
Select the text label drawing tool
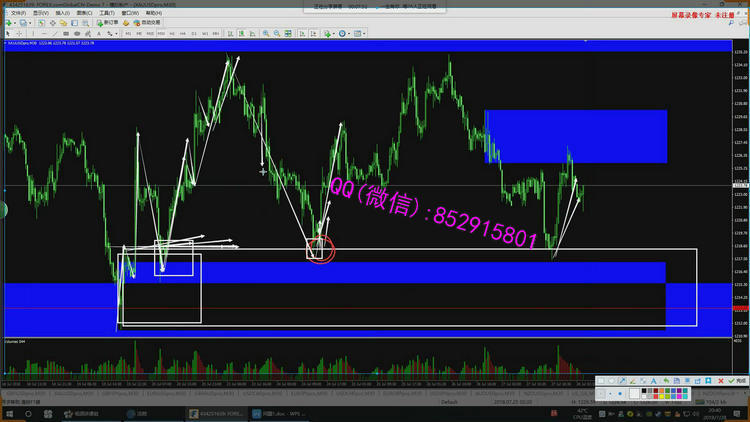coord(98,33)
